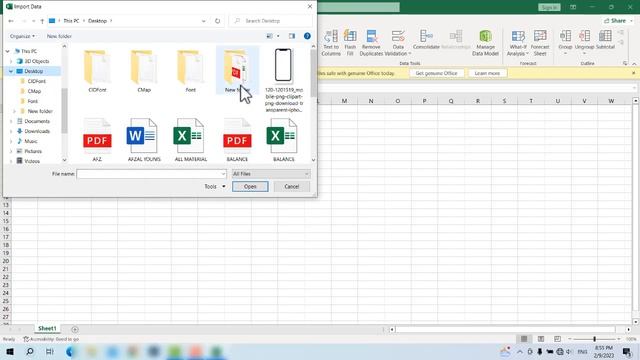Viewport: 640px width, 360px height.
Task: Select the CIDFont folder thumbnail
Action: [97, 70]
